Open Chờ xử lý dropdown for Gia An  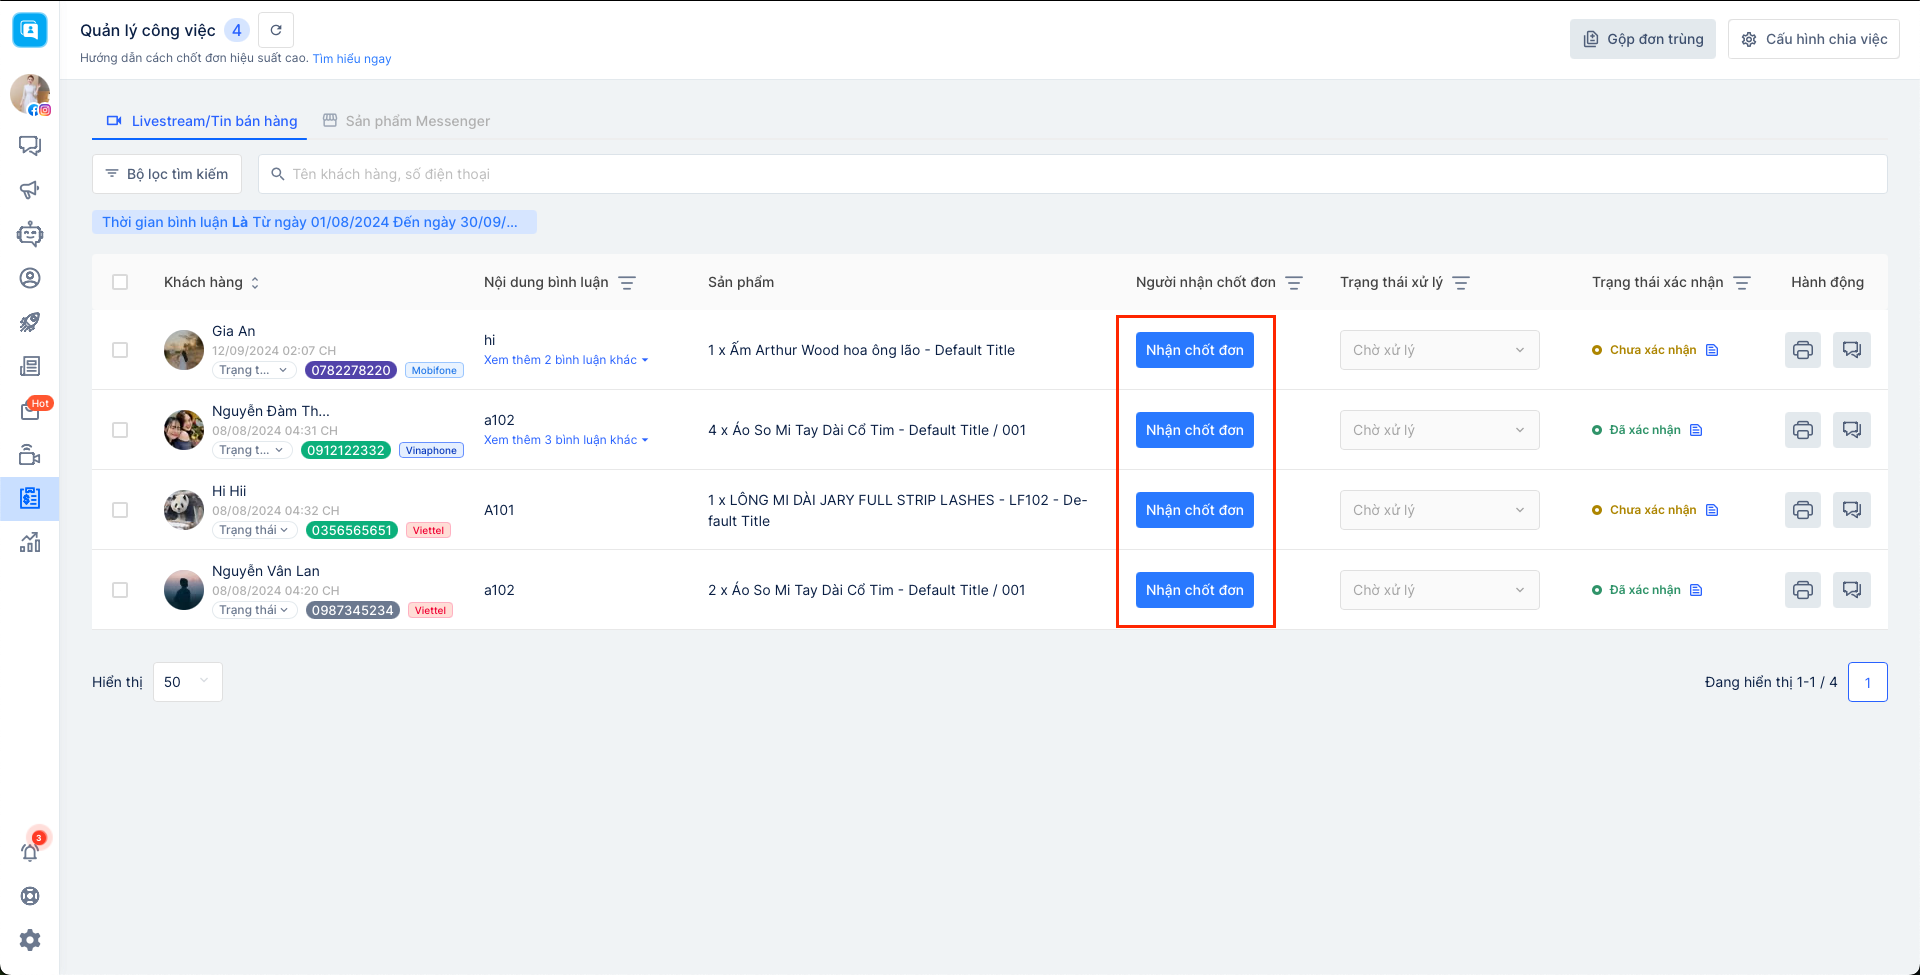(x=1439, y=350)
